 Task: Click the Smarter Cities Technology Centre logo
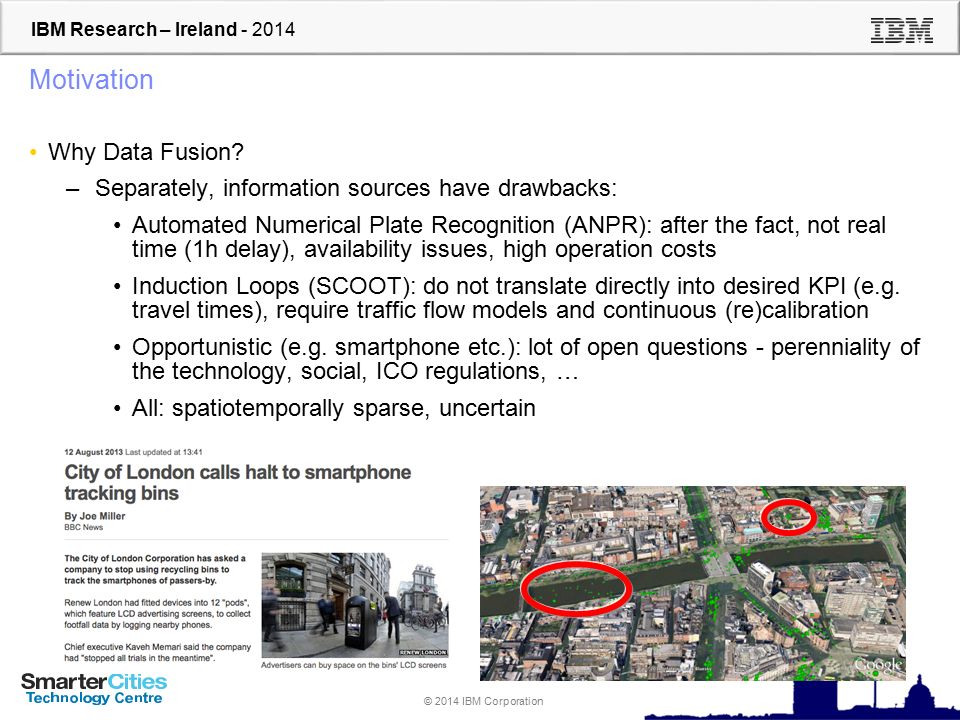[x=94, y=689]
